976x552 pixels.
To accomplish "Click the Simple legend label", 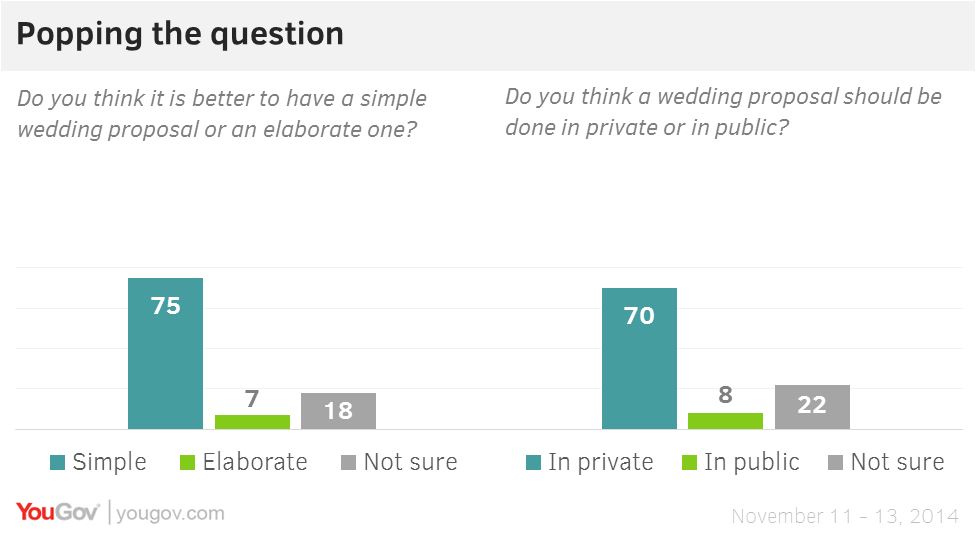I will [x=110, y=462].
